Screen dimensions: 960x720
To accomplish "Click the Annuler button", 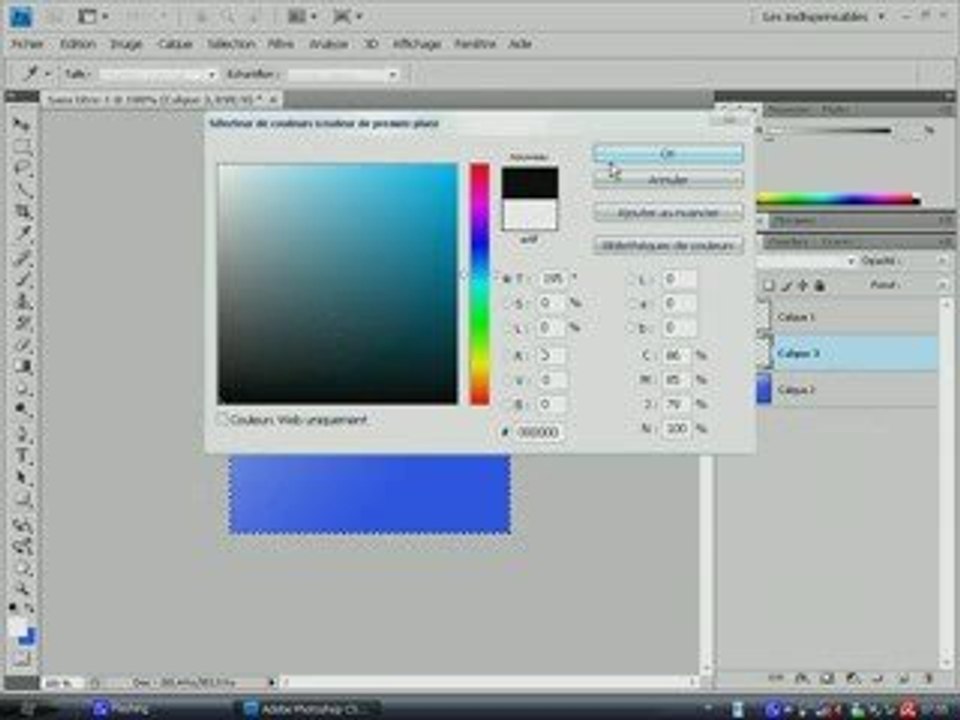I will [669, 180].
